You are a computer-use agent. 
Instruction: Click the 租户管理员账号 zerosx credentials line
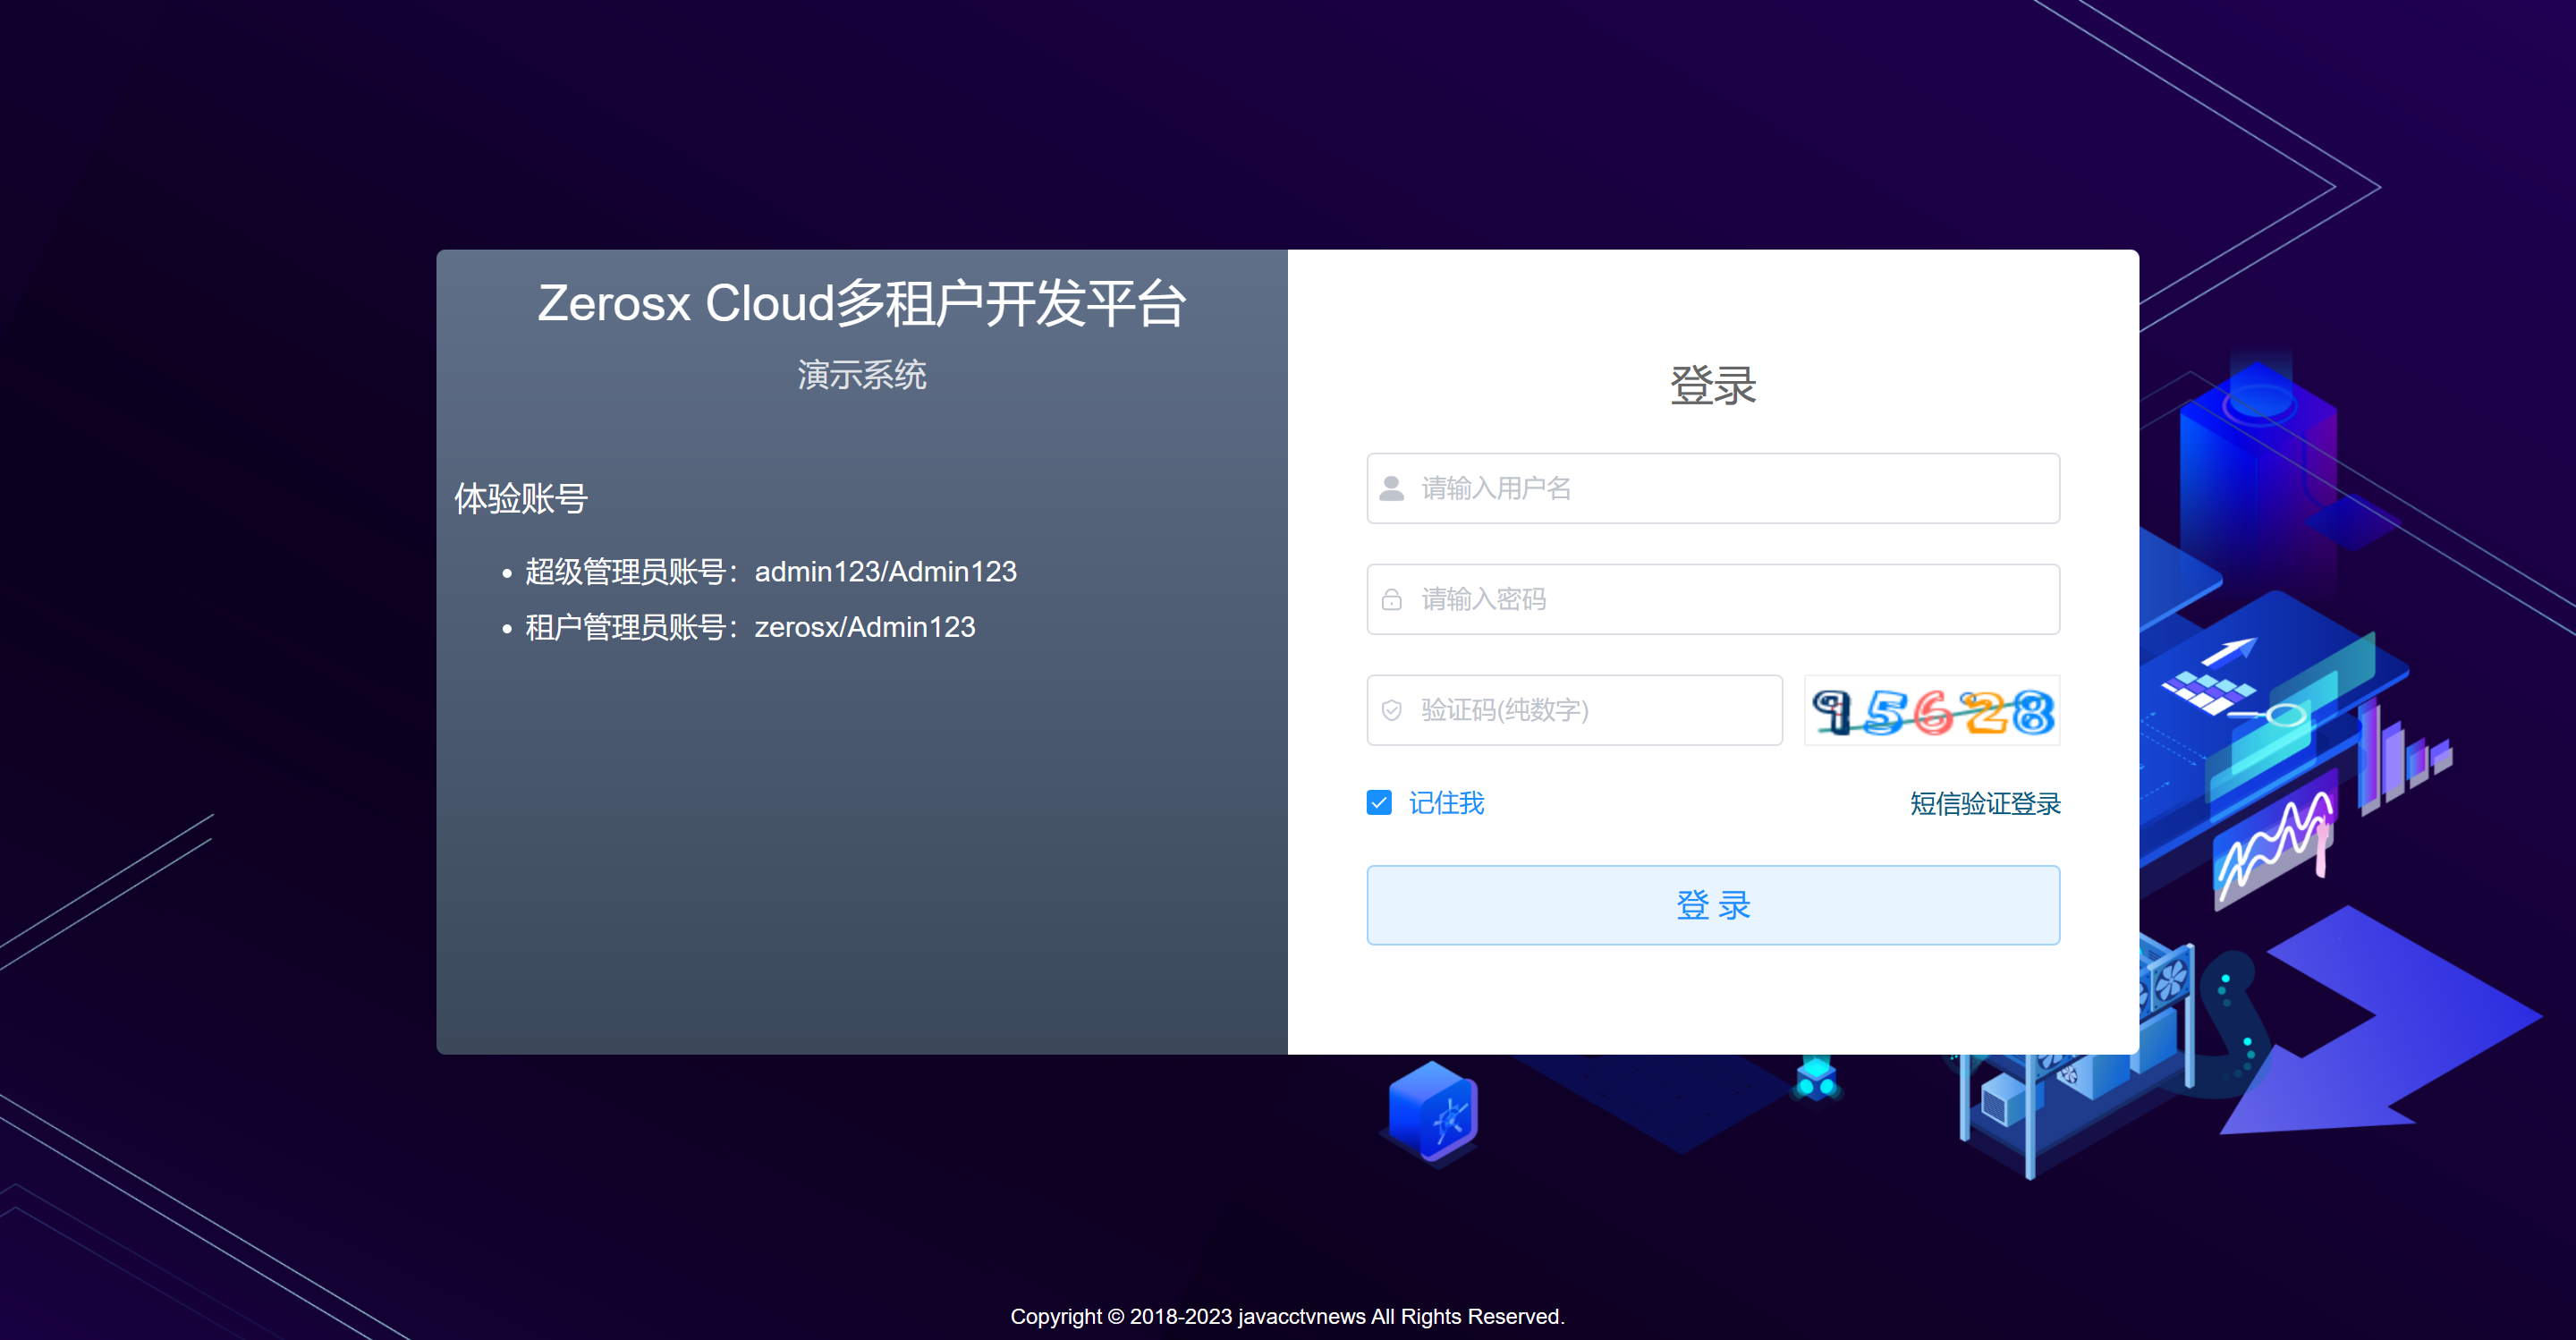(750, 627)
